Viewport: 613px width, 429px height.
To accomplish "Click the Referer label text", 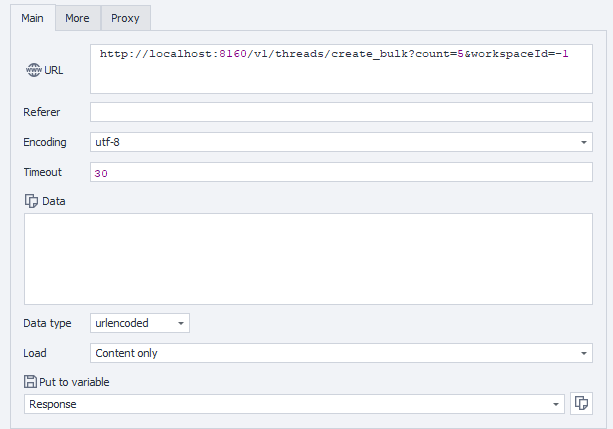I will [x=43, y=112].
